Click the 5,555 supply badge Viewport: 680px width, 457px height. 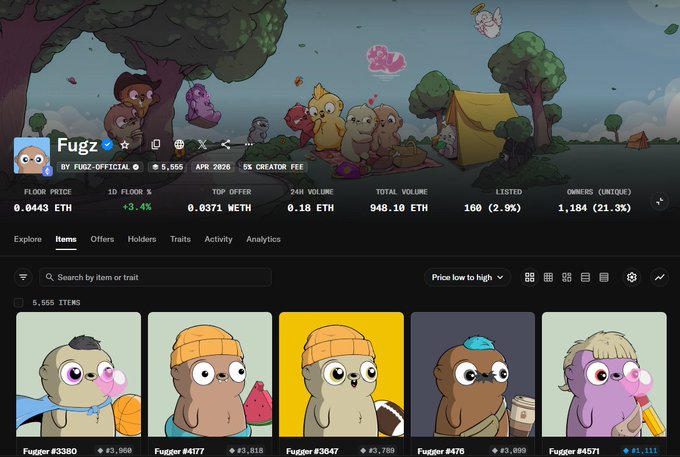pyautogui.click(x=168, y=167)
